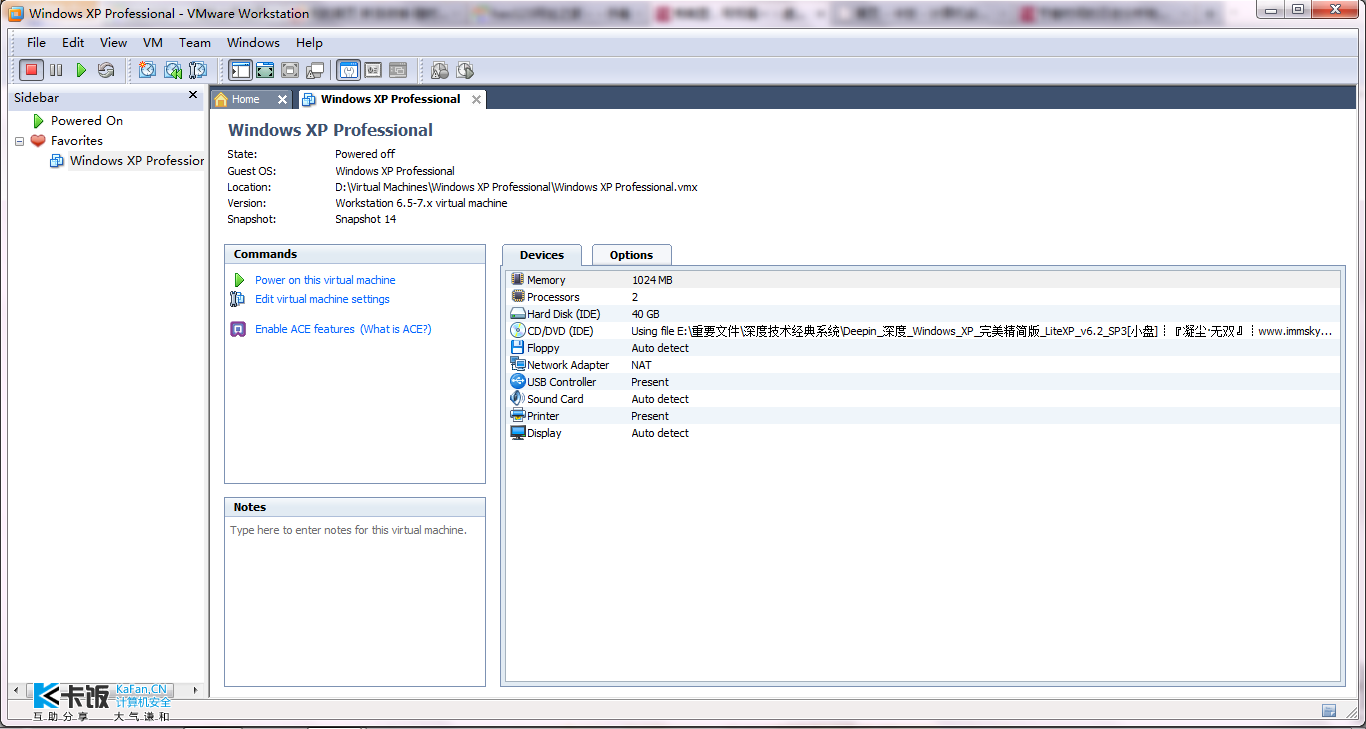Click the Floppy disk icon in the Devices list
The height and width of the screenshot is (729, 1366).
point(518,348)
